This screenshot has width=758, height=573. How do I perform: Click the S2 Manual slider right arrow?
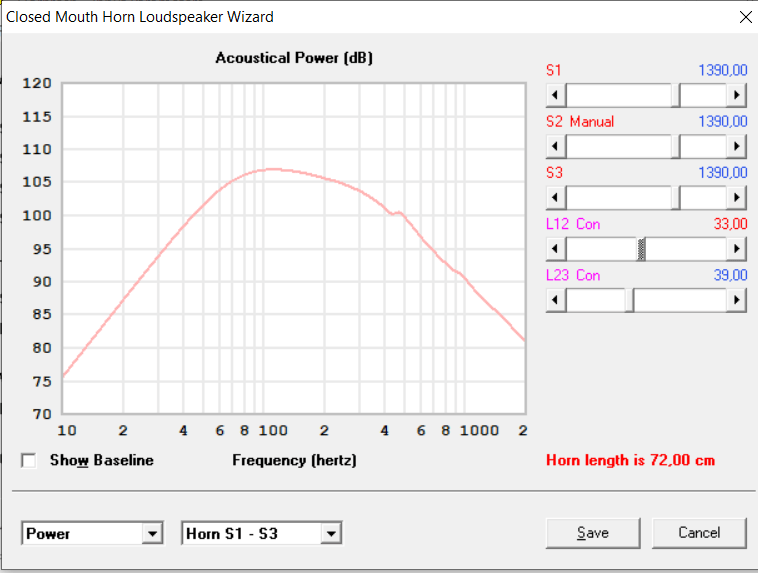coord(736,146)
